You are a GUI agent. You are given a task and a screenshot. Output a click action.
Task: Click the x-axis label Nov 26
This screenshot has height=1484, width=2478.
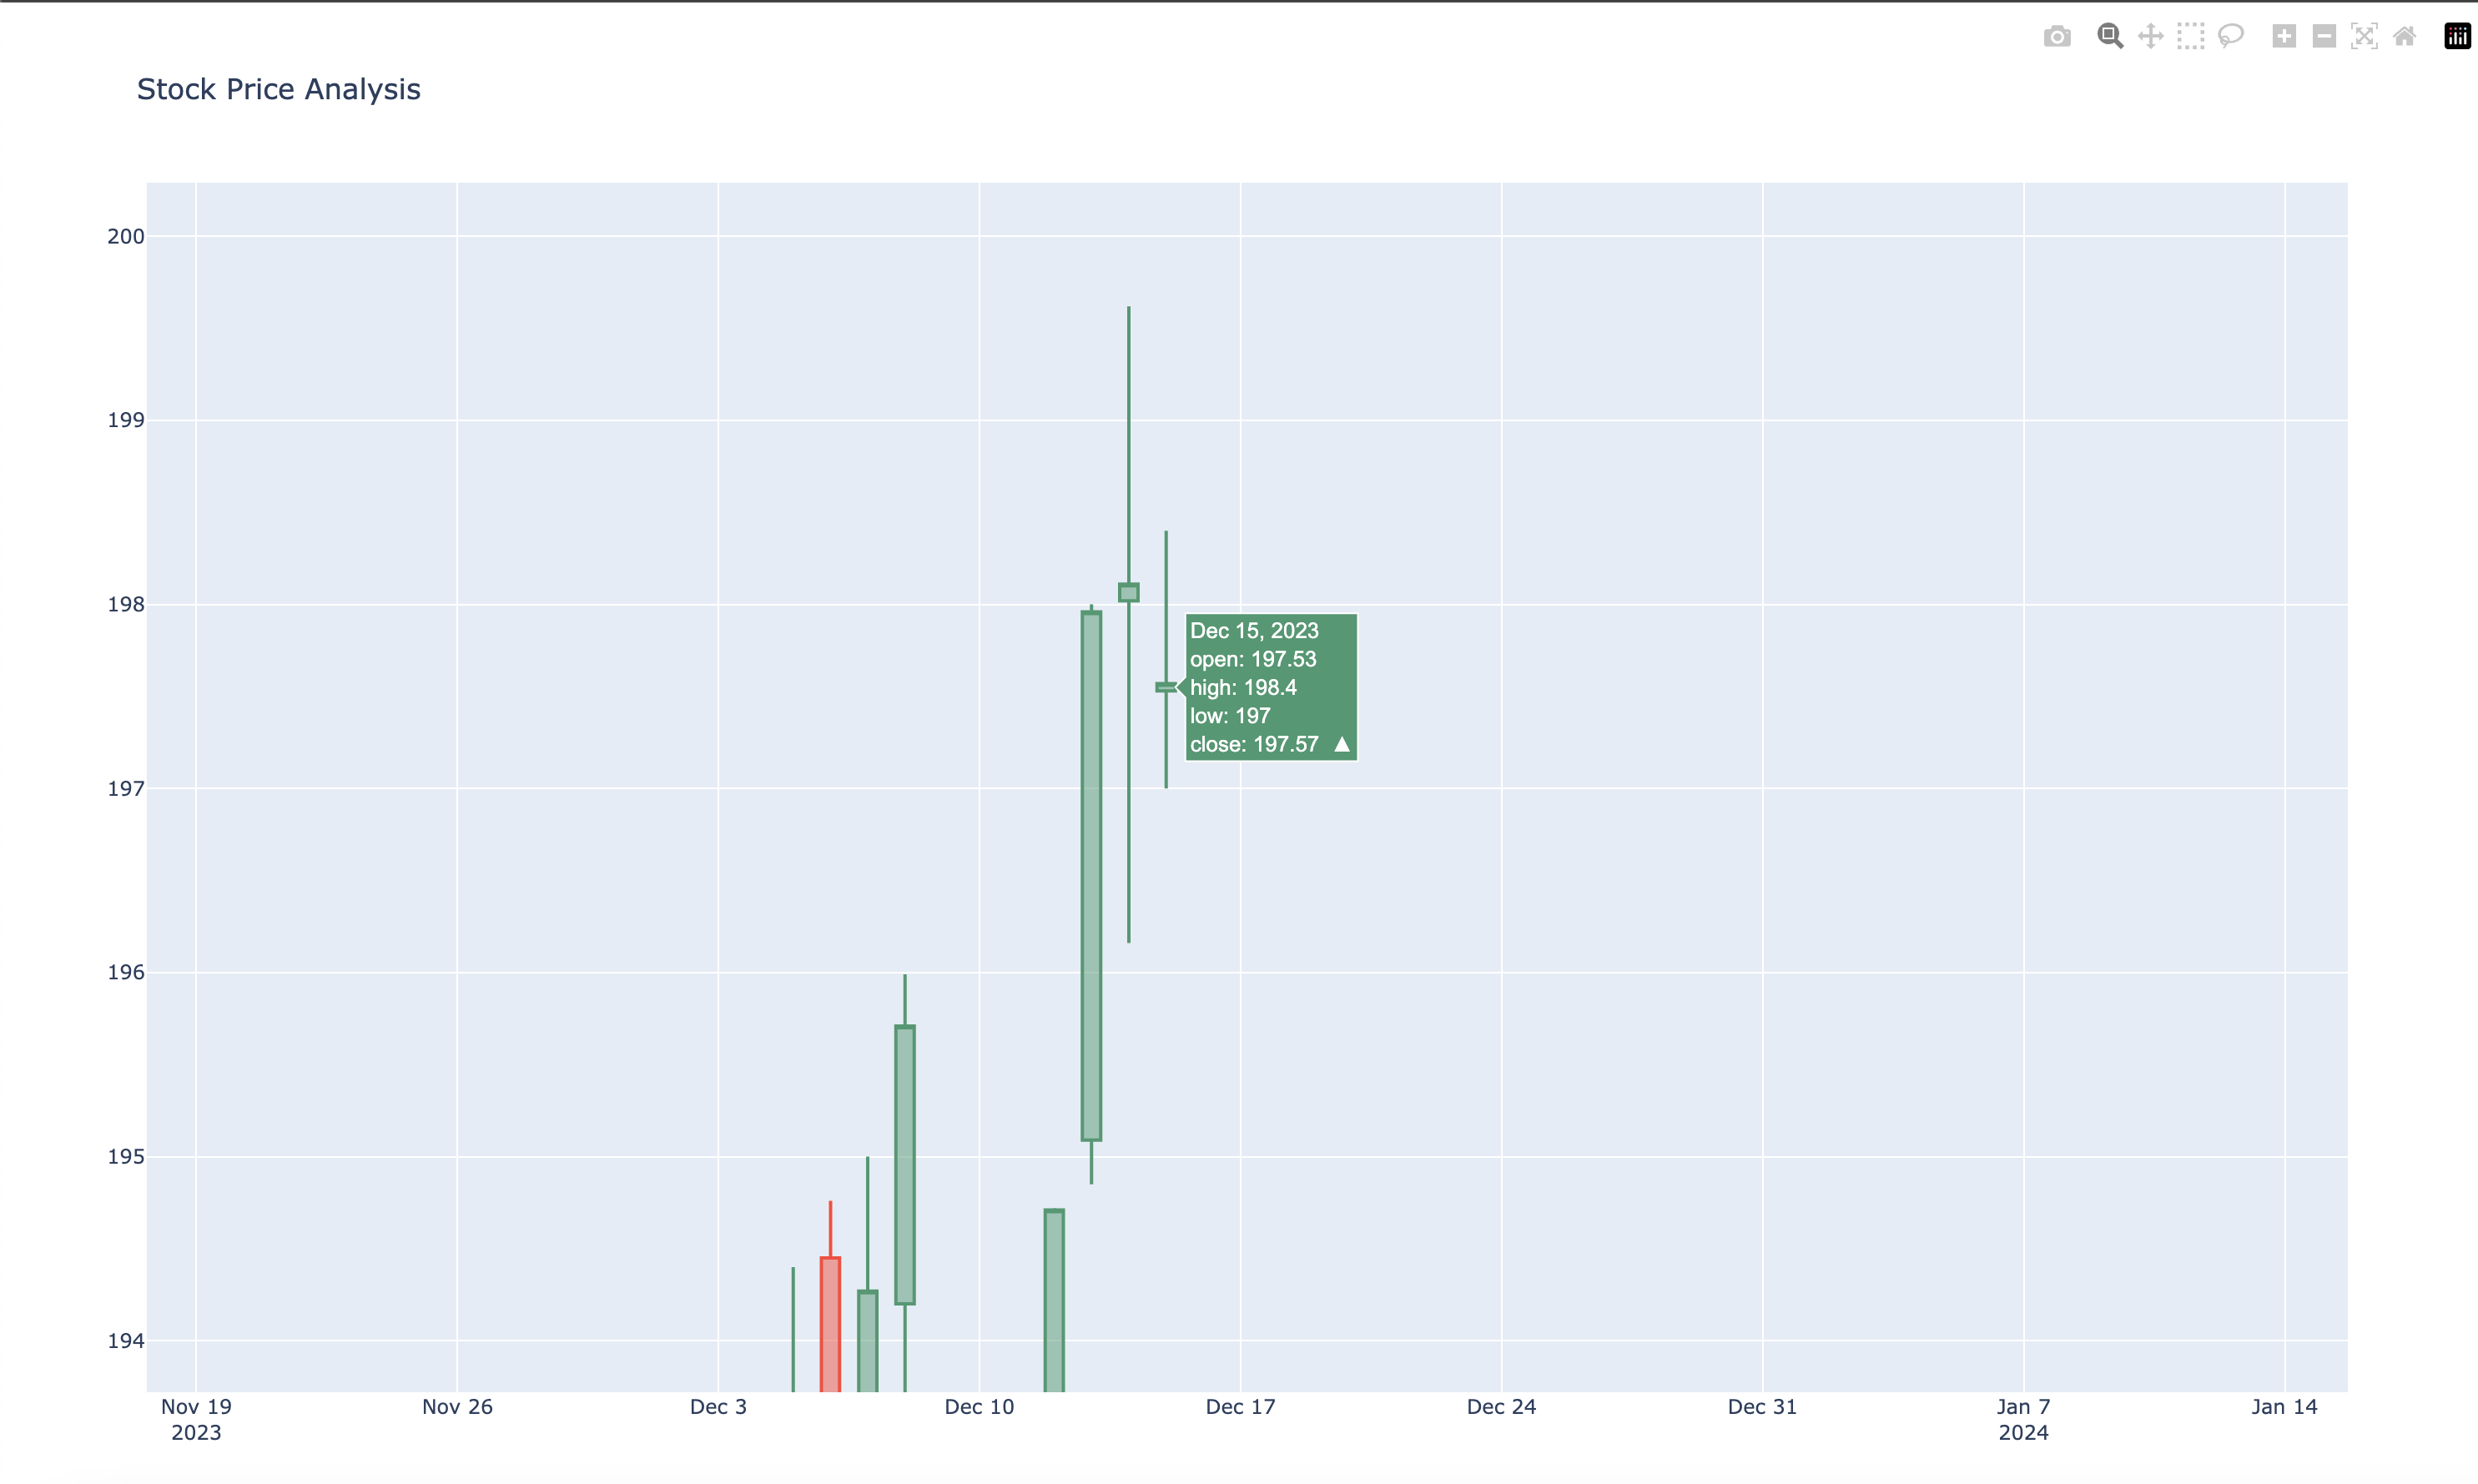click(x=457, y=1407)
